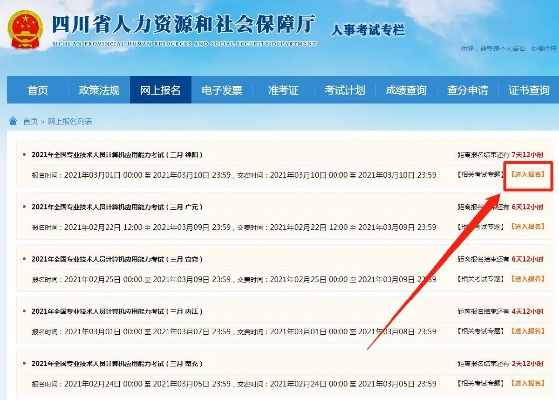Open the 准考证 navigation tab
The image size is (559, 400).
283,90
